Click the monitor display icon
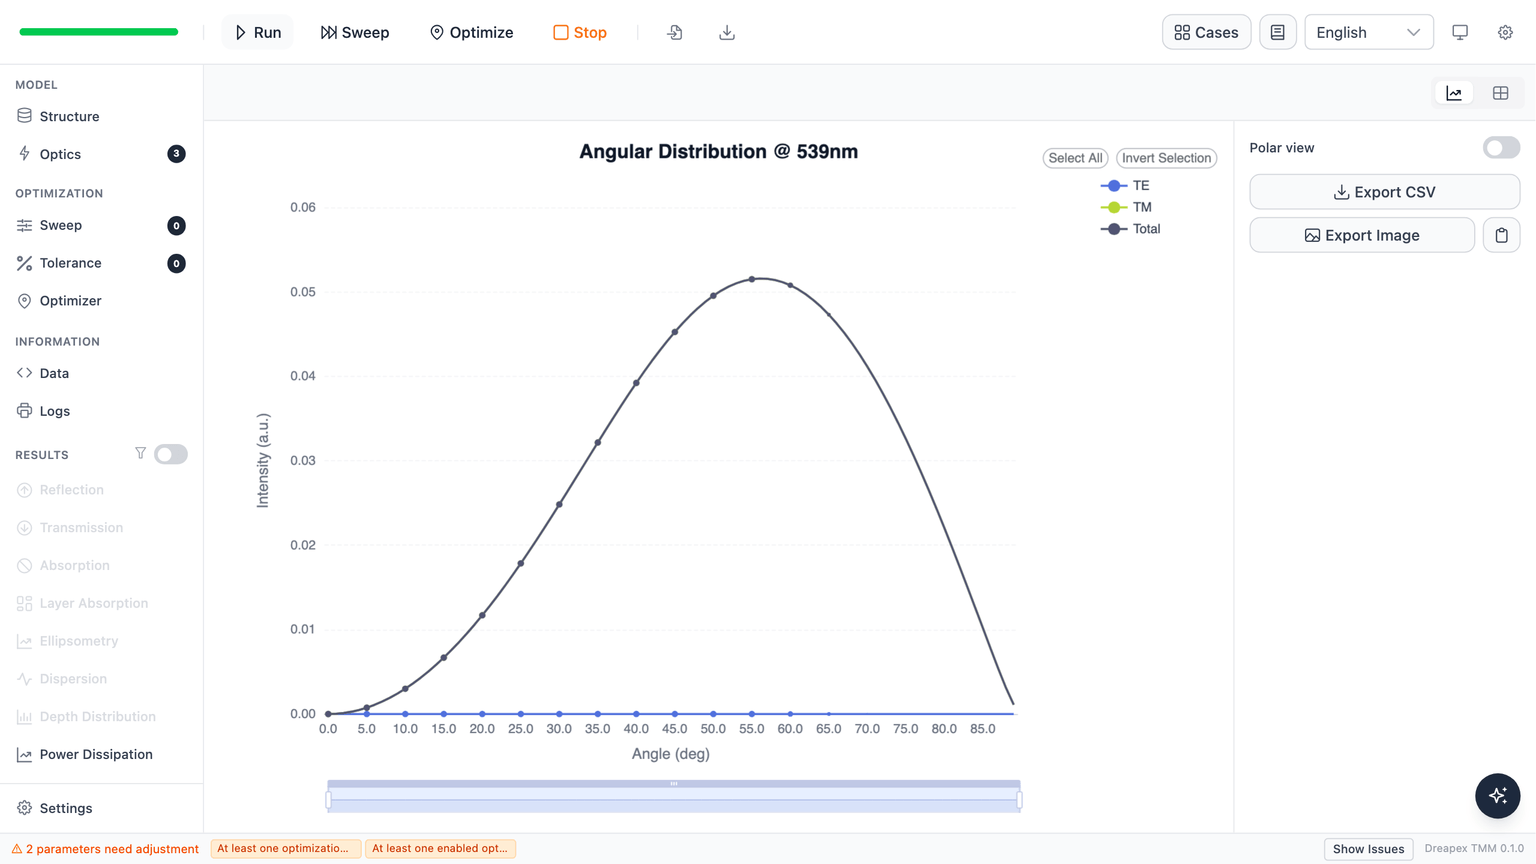Image resolution: width=1536 pixels, height=864 pixels. 1460,32
